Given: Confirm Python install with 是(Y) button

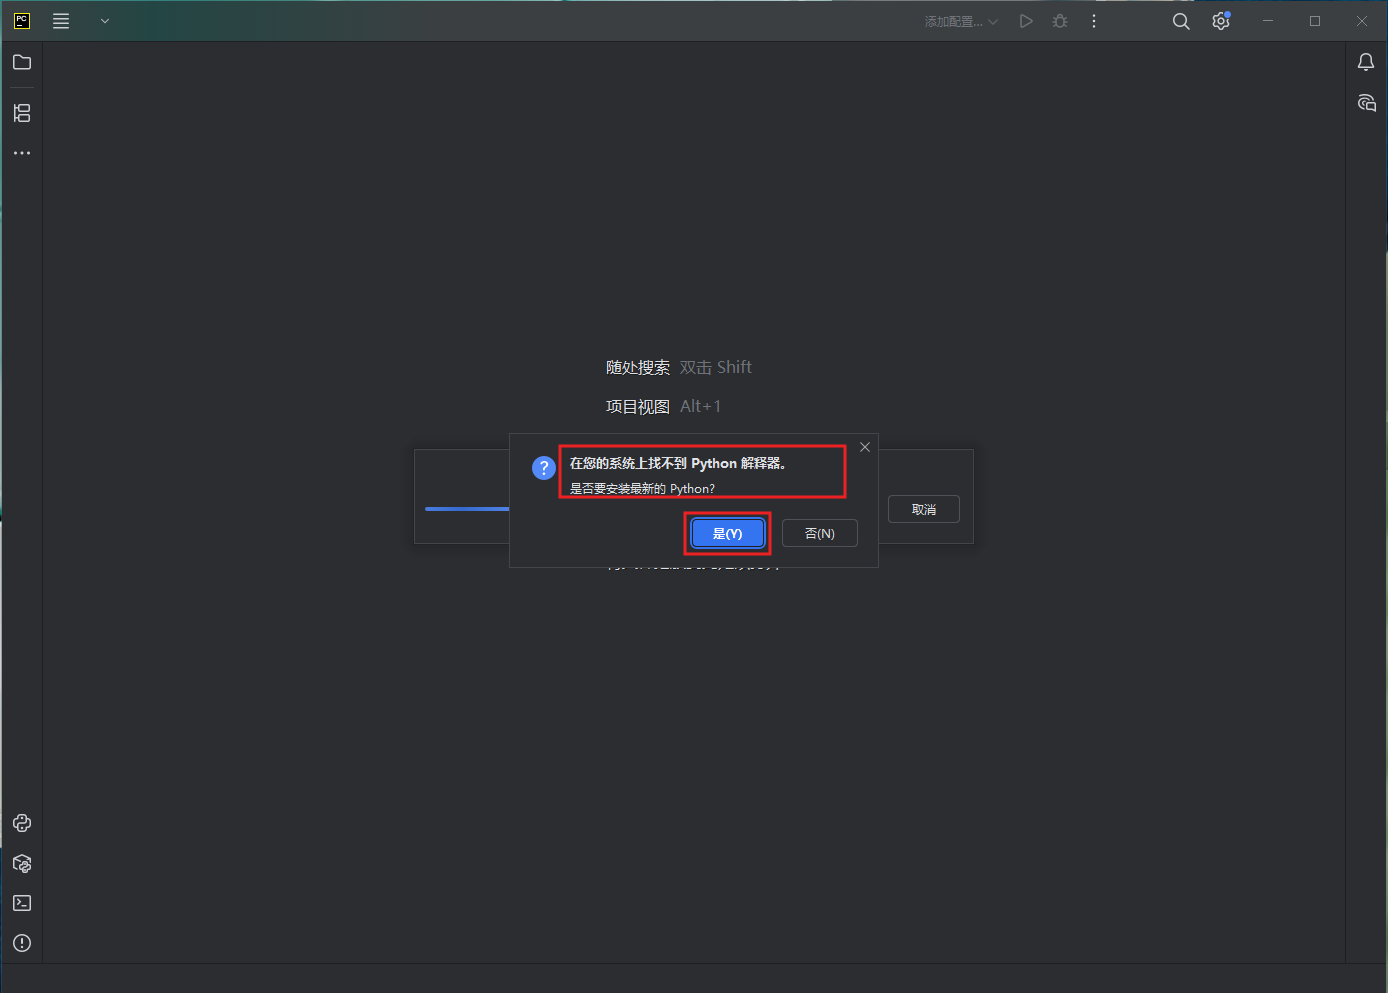Looking at the screenshot, I should (x=727, y=534).
